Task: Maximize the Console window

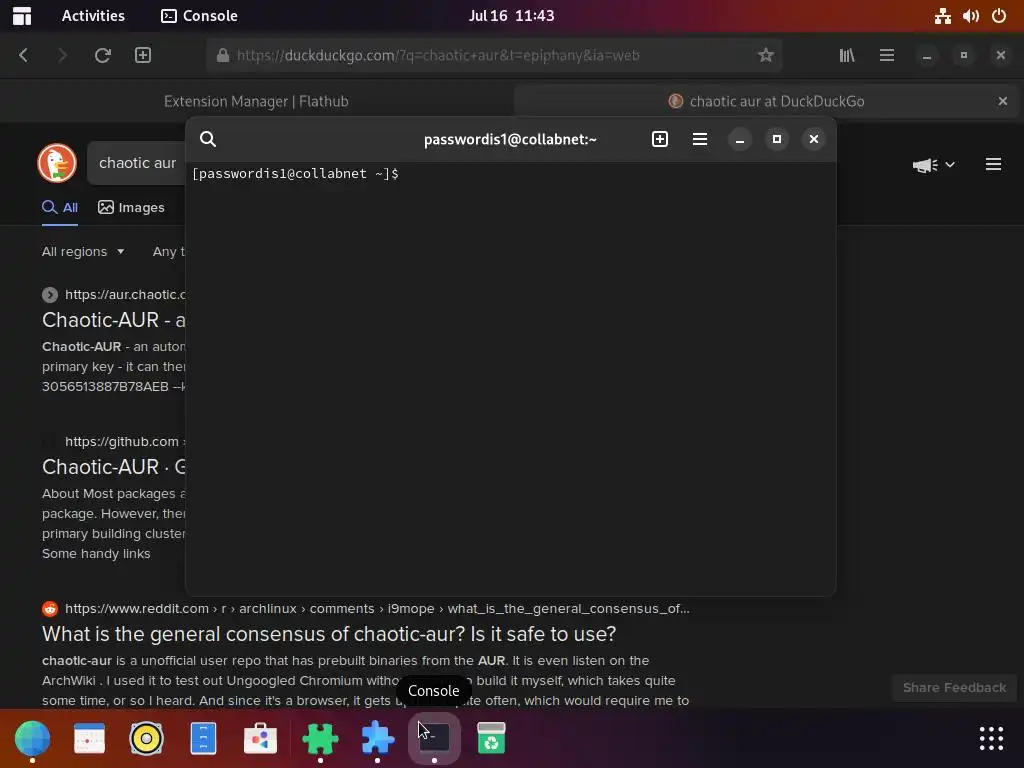Action: click(x=776, y=139)
